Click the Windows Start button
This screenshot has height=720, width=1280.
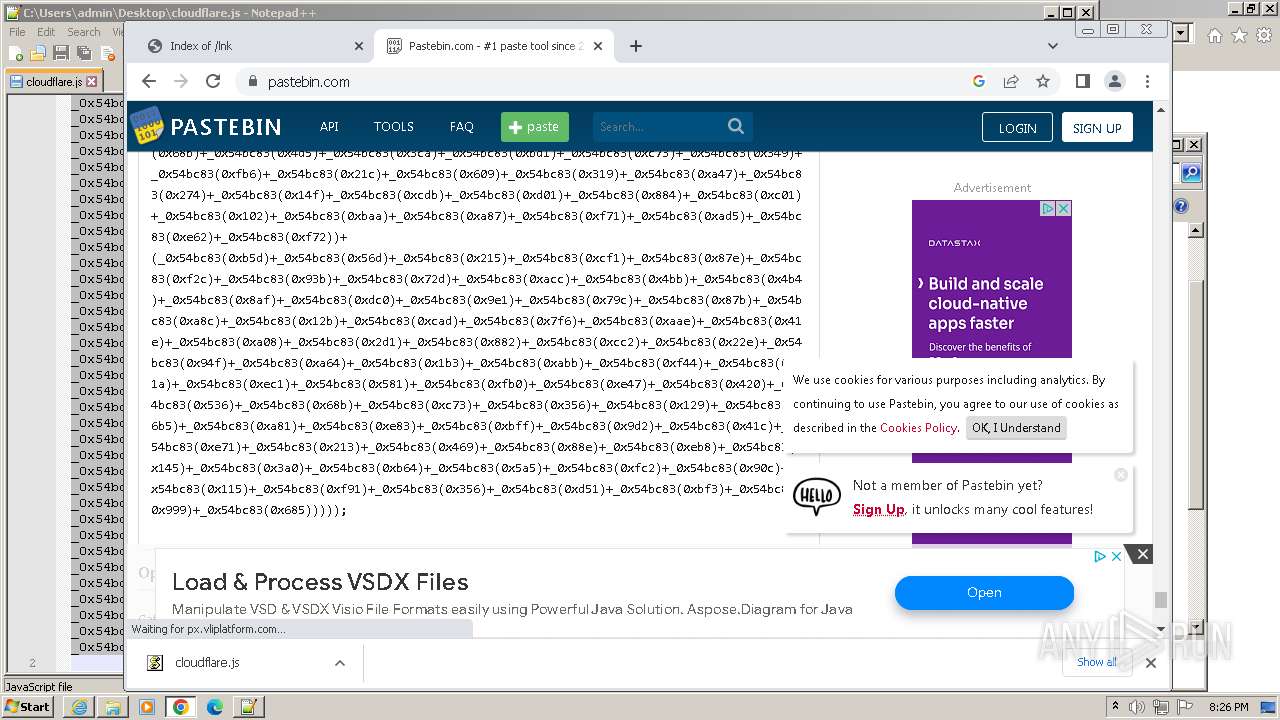tap(28, 707)
